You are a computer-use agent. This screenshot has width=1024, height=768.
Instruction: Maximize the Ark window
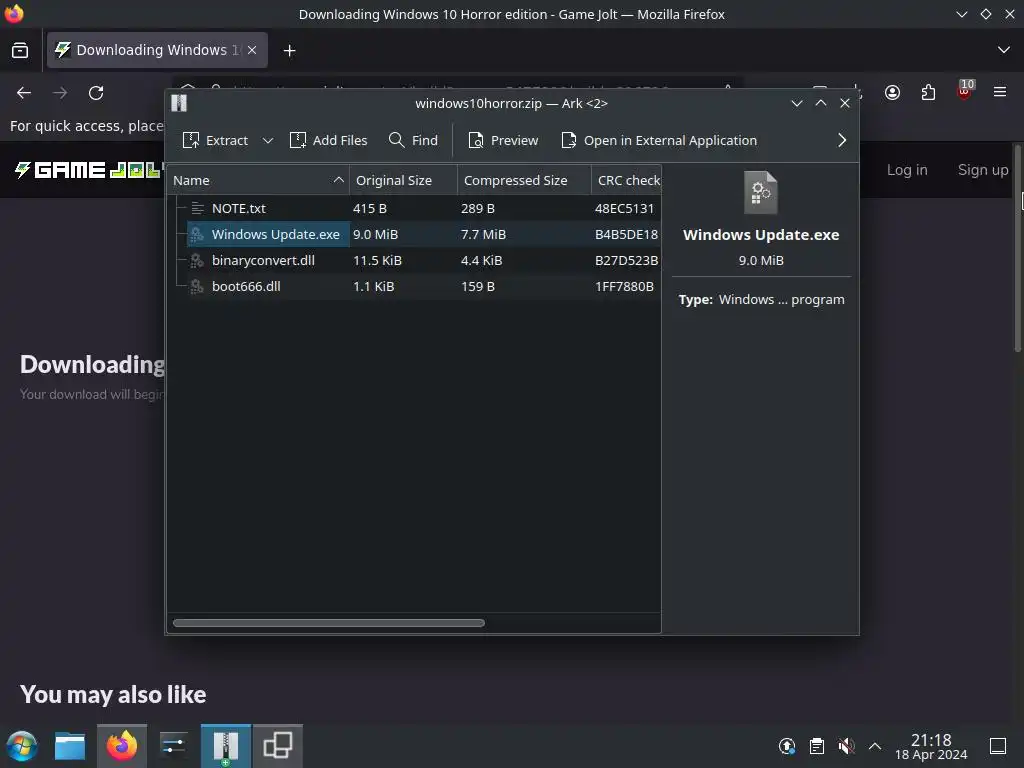pos(821,103)
